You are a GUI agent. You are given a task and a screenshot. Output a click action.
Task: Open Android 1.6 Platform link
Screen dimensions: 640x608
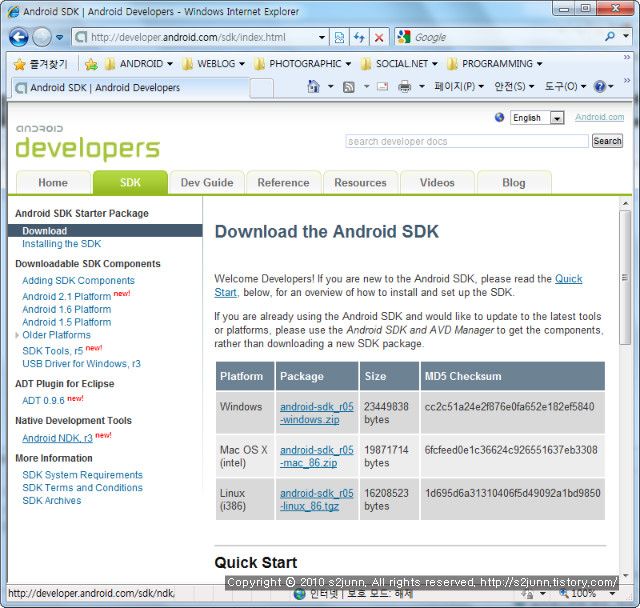tap(67, 310)
